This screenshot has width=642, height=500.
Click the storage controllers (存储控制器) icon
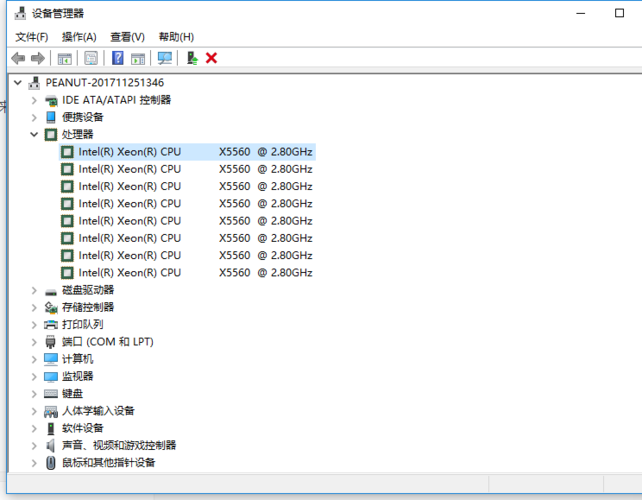click(x=51, y=308)
